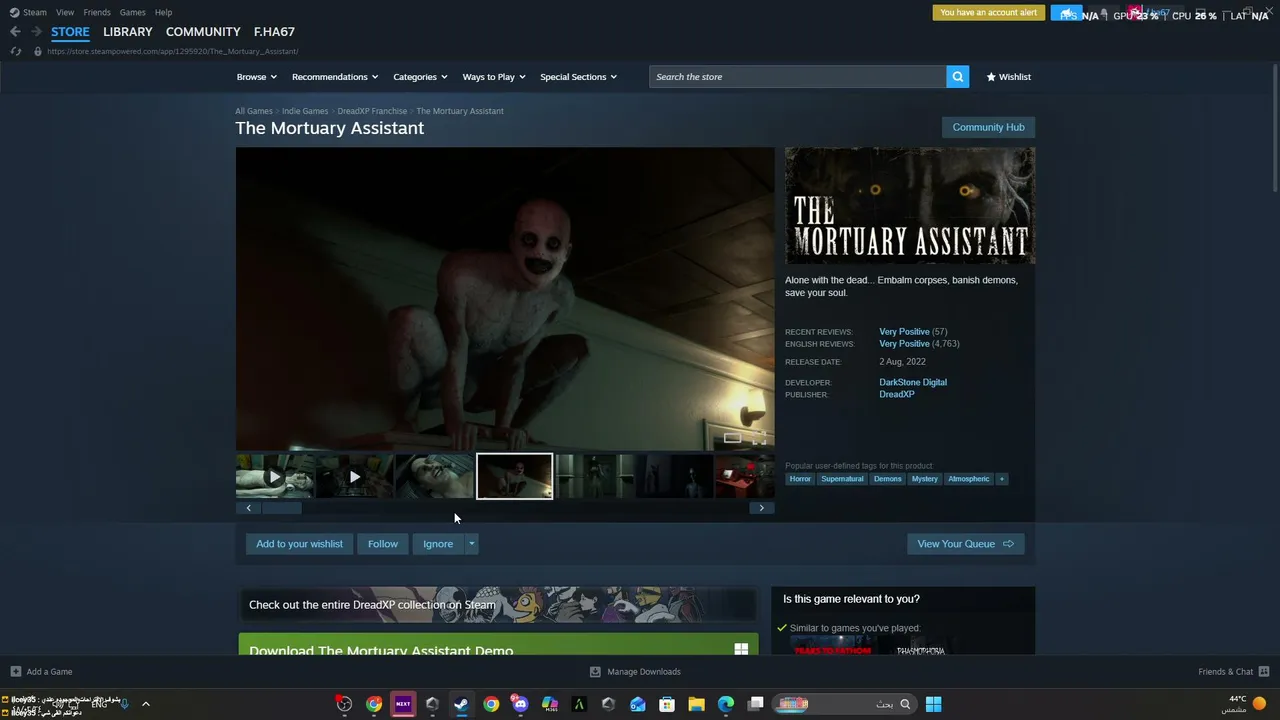Viewport: 1280px width, 720px height.
Task: Play the first trailer thumbnail
Action: point(275,477)
